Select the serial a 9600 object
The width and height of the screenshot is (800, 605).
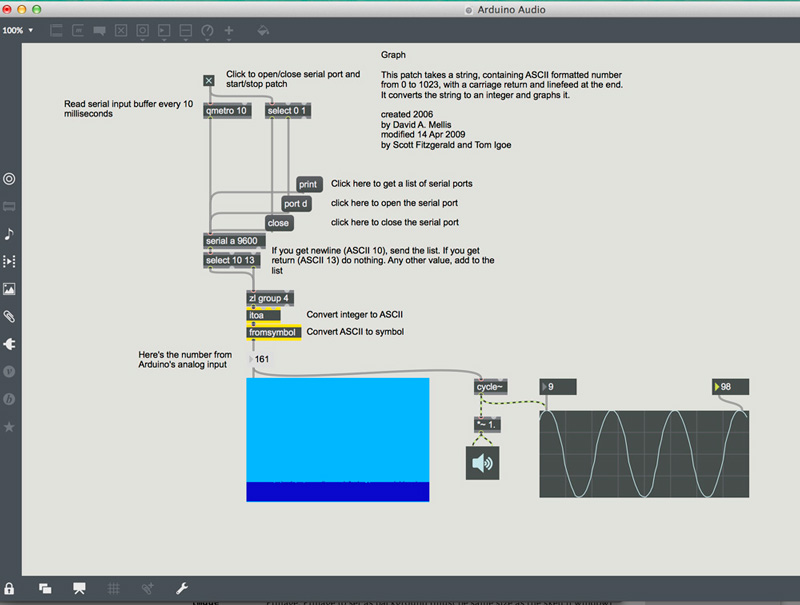(x=234, y=241)
